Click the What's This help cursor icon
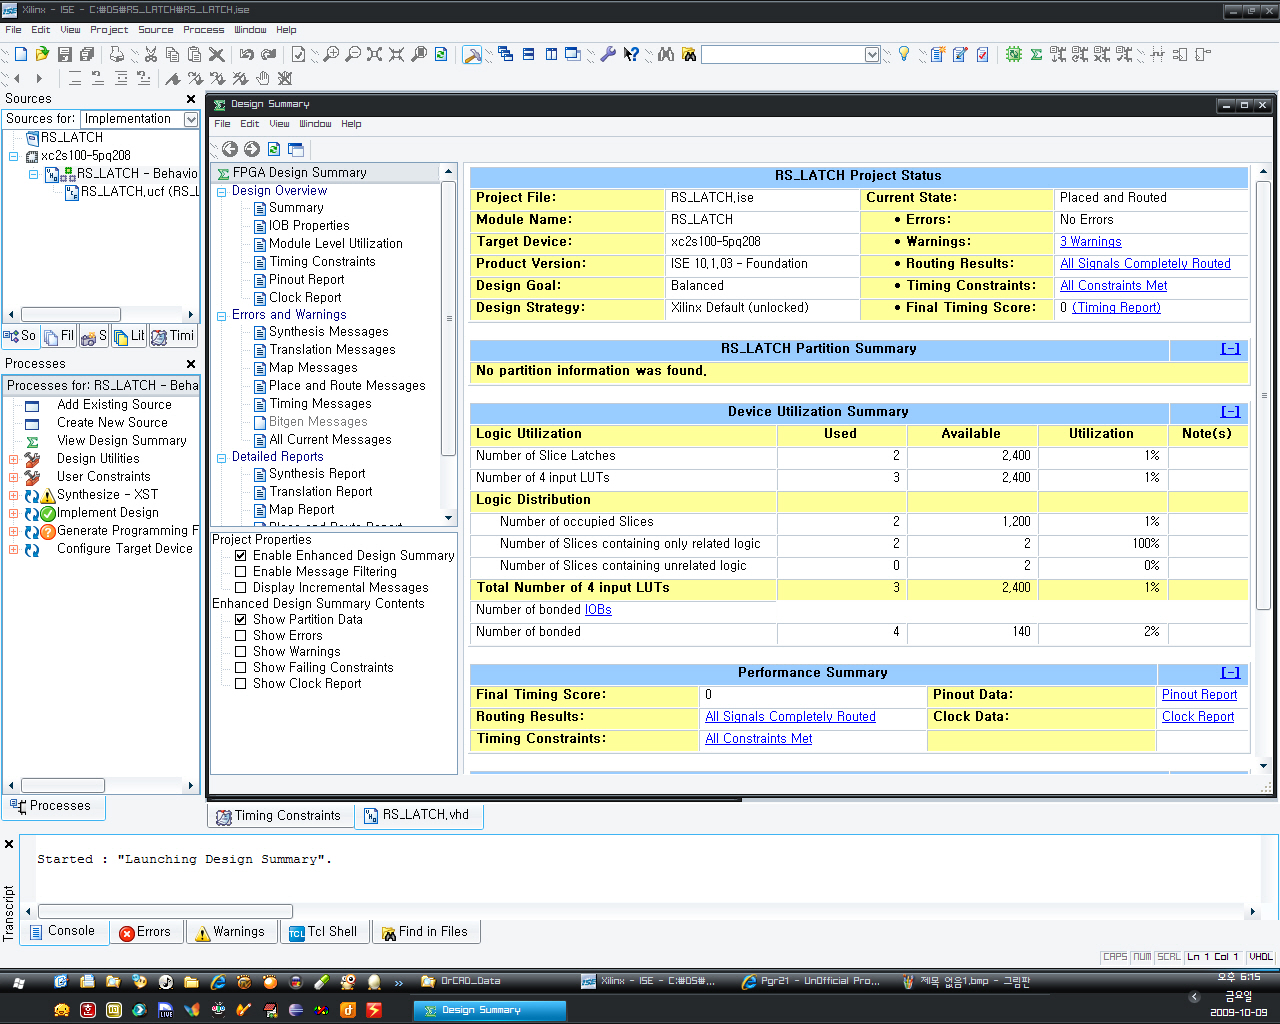This screenshot has width=1280, height=1024. pyautogui.click(x=631, y=54)
